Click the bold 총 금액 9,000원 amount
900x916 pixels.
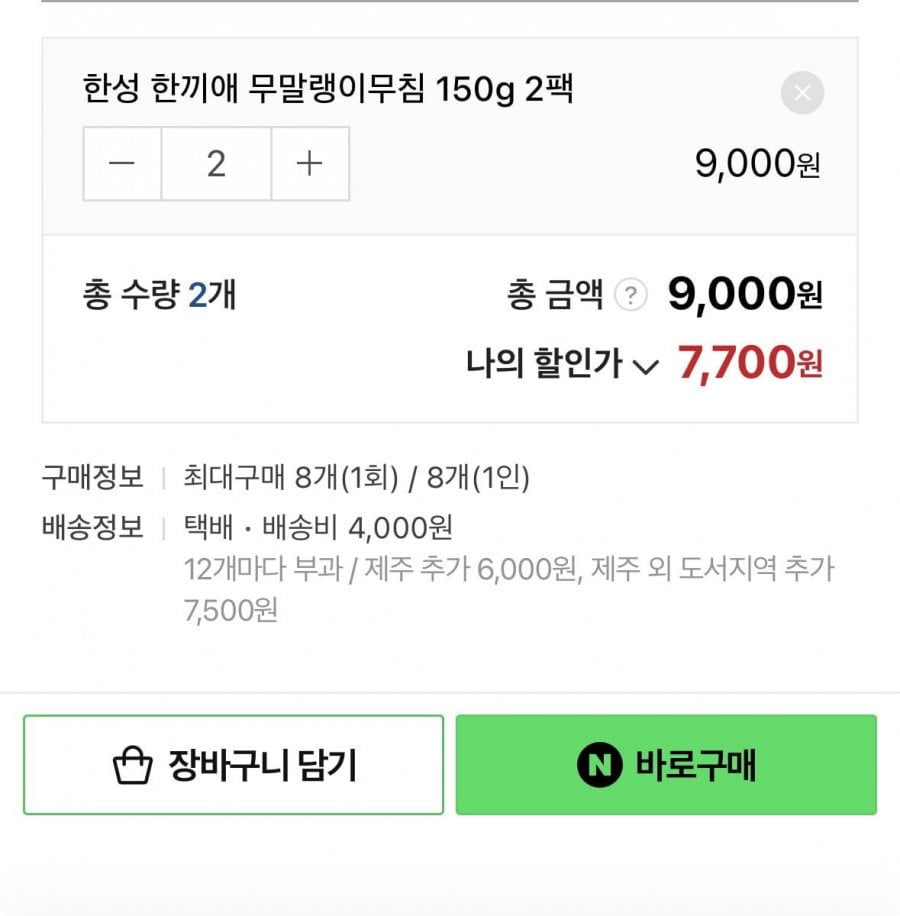(x=745, y=295)
